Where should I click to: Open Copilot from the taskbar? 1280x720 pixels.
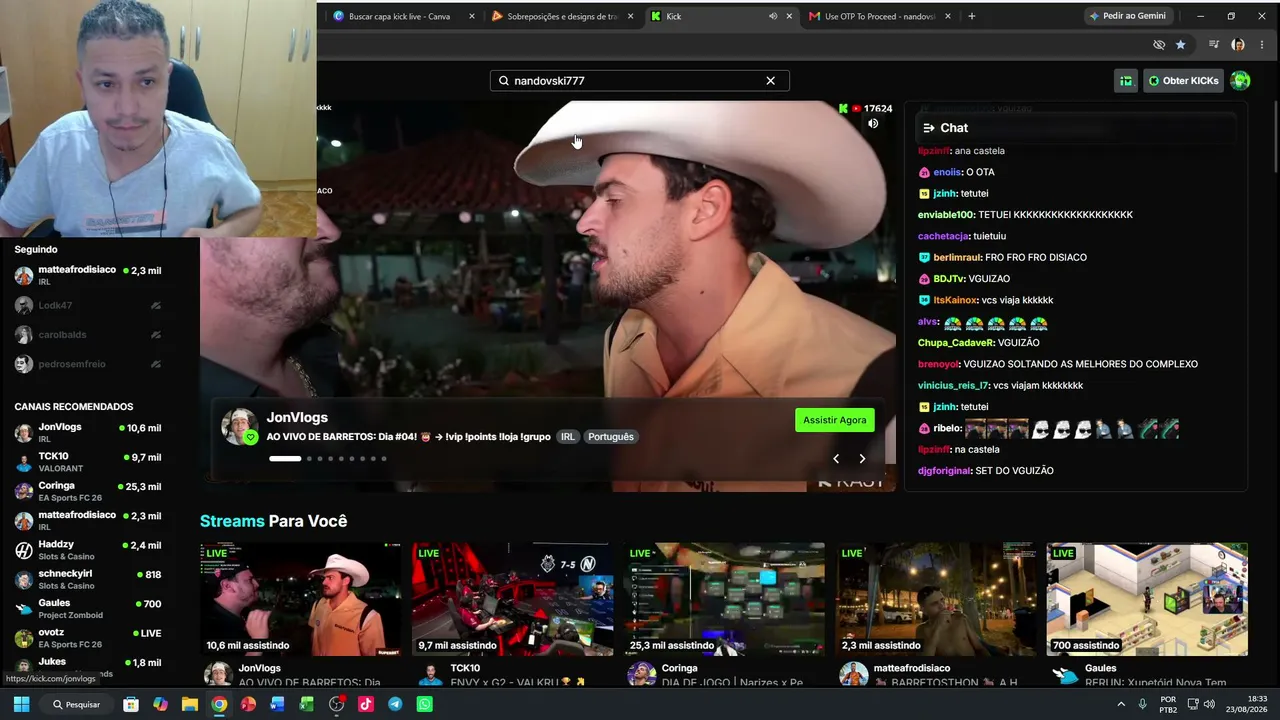(x=160, y=704)
